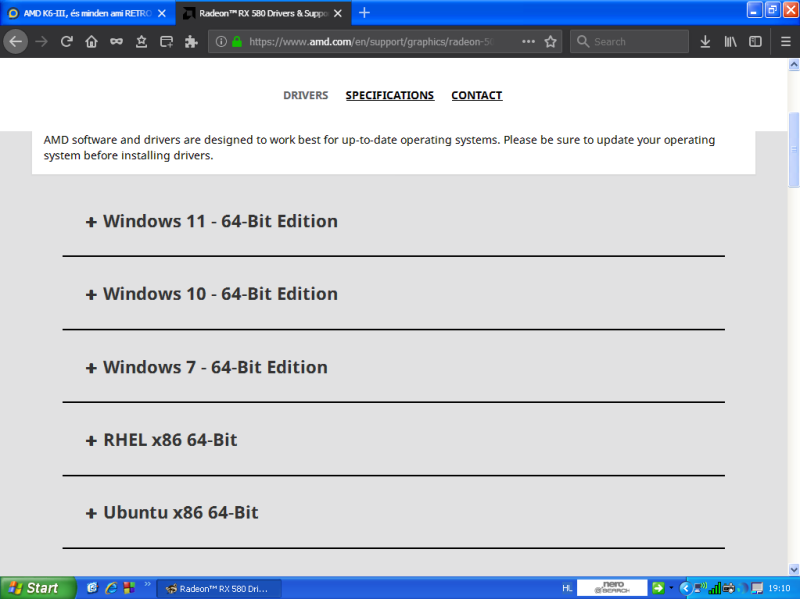Open the add-ons puzzle piece icon
Image resolution: width=800 pixels, height=599 pixels.
(191, 42)
